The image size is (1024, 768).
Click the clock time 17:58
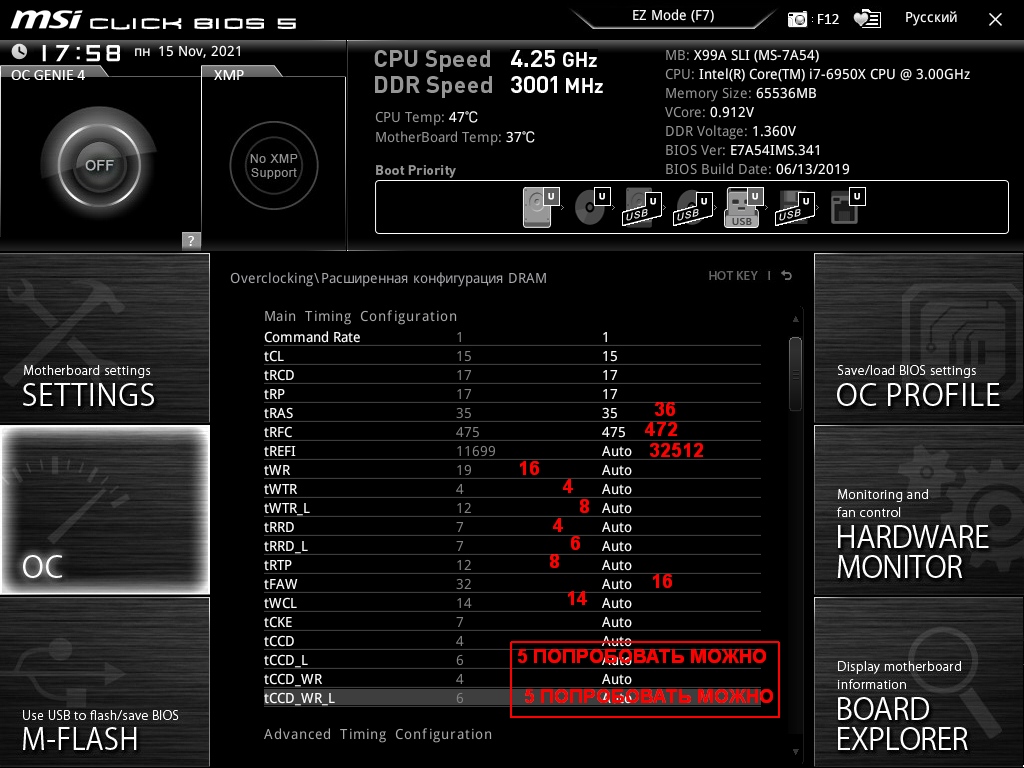(80, 52)
